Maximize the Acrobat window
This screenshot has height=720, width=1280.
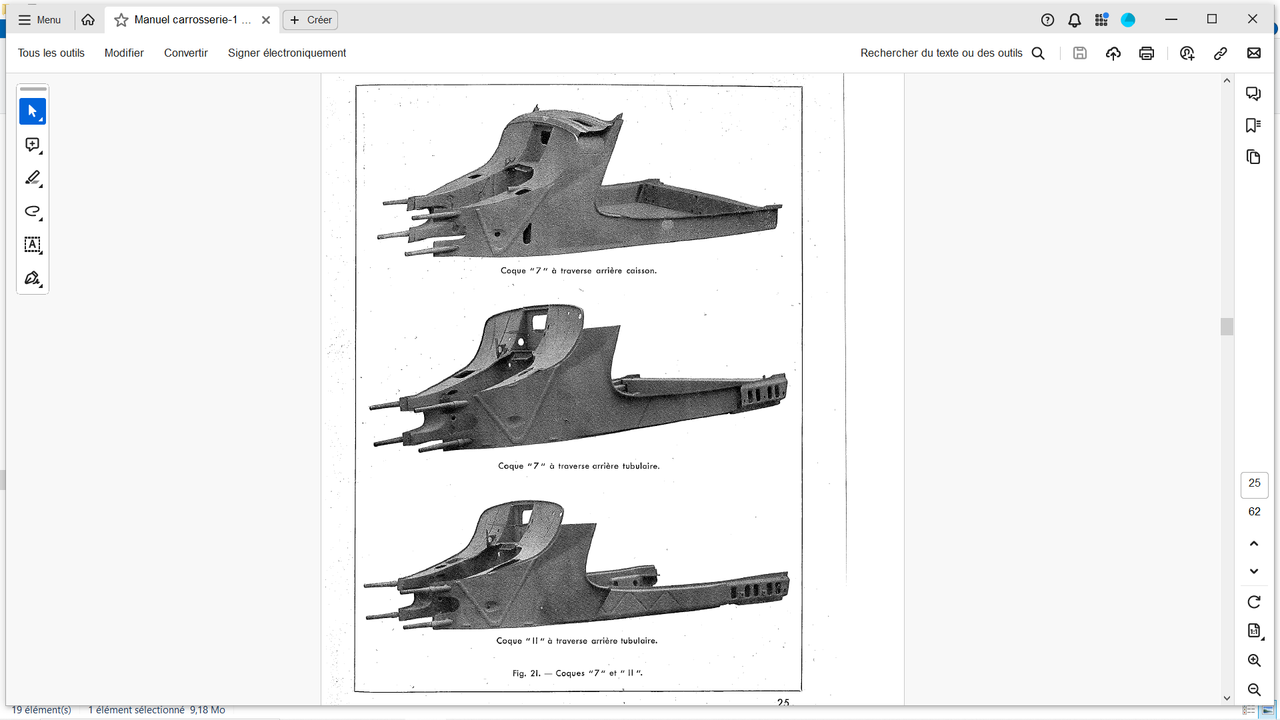1212,19
